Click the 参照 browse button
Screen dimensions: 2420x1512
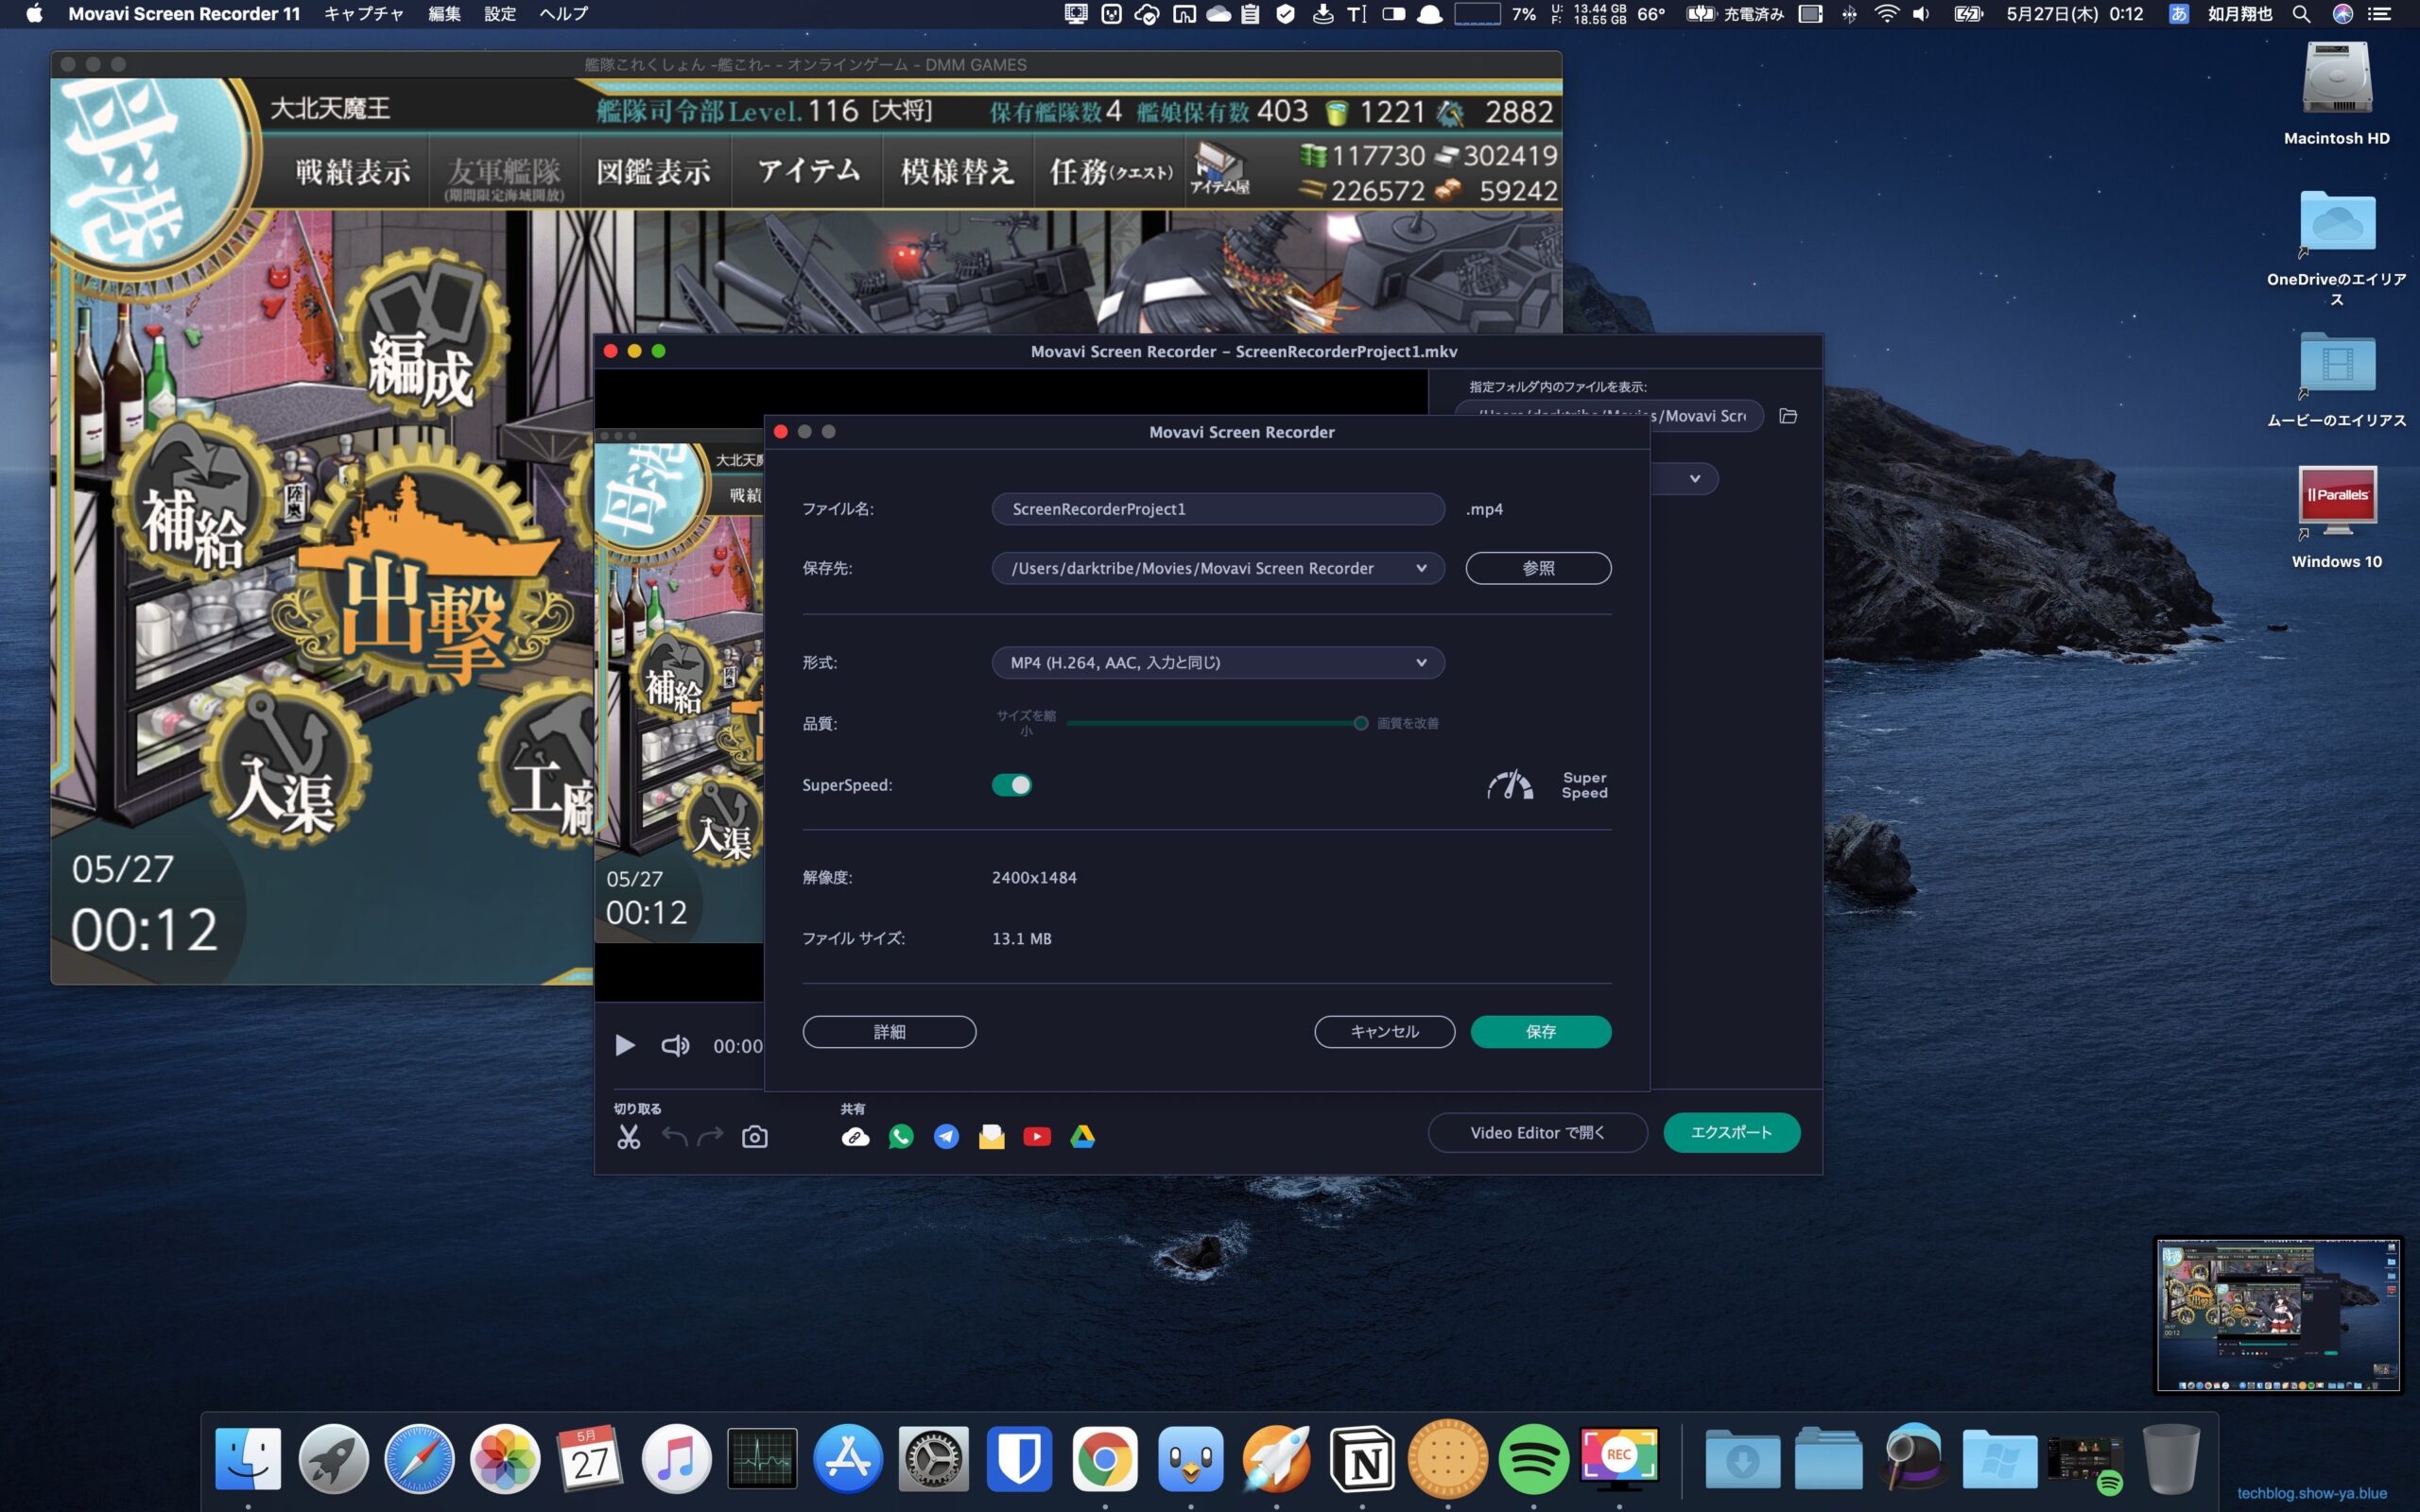[1538, 568]
